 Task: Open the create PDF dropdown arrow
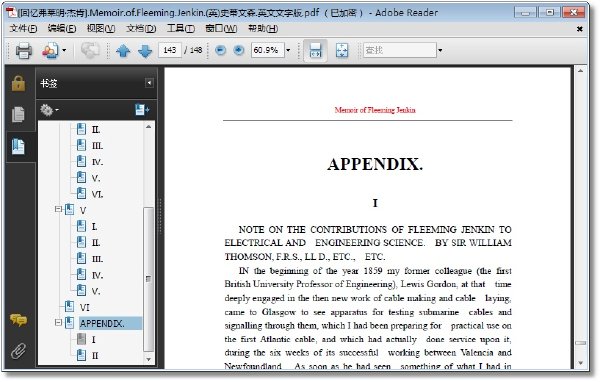coord(64,50)
